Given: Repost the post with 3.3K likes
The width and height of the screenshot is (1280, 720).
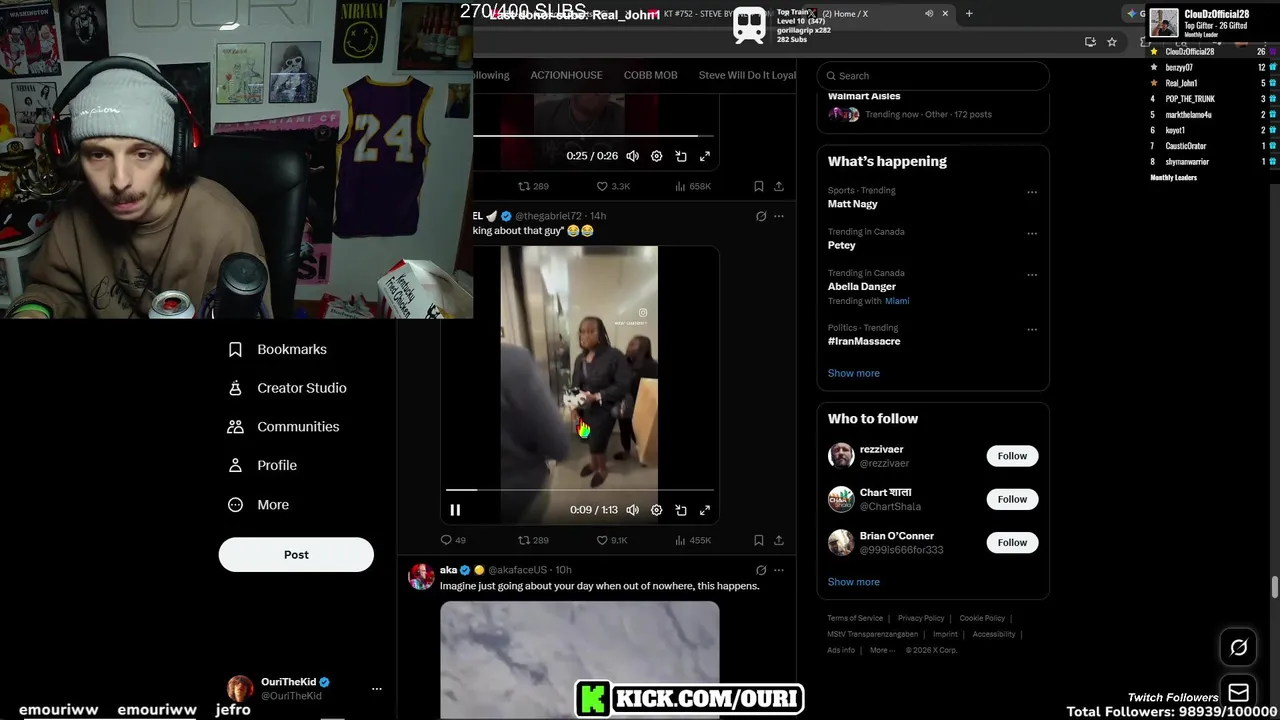Looking at the screenshot, I should [x=533, y=186].
